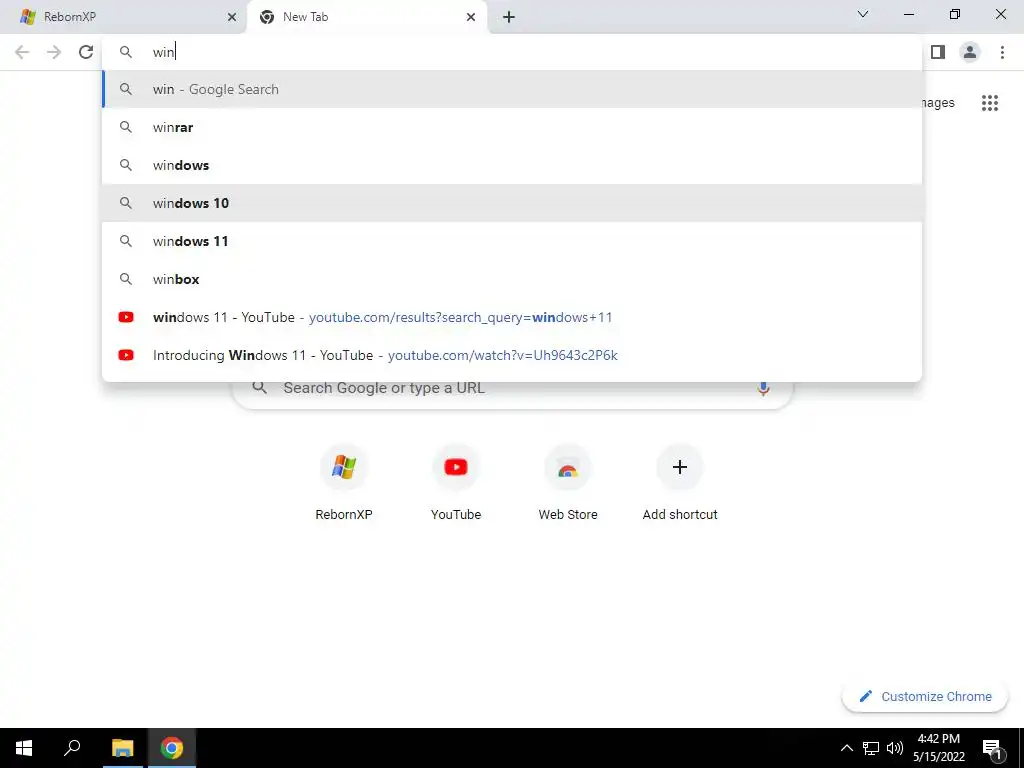This screenshot has height=768, width=1024.
Task: Expand the tab search chevron
Action: pyautogui.click(x=863, y=14)
